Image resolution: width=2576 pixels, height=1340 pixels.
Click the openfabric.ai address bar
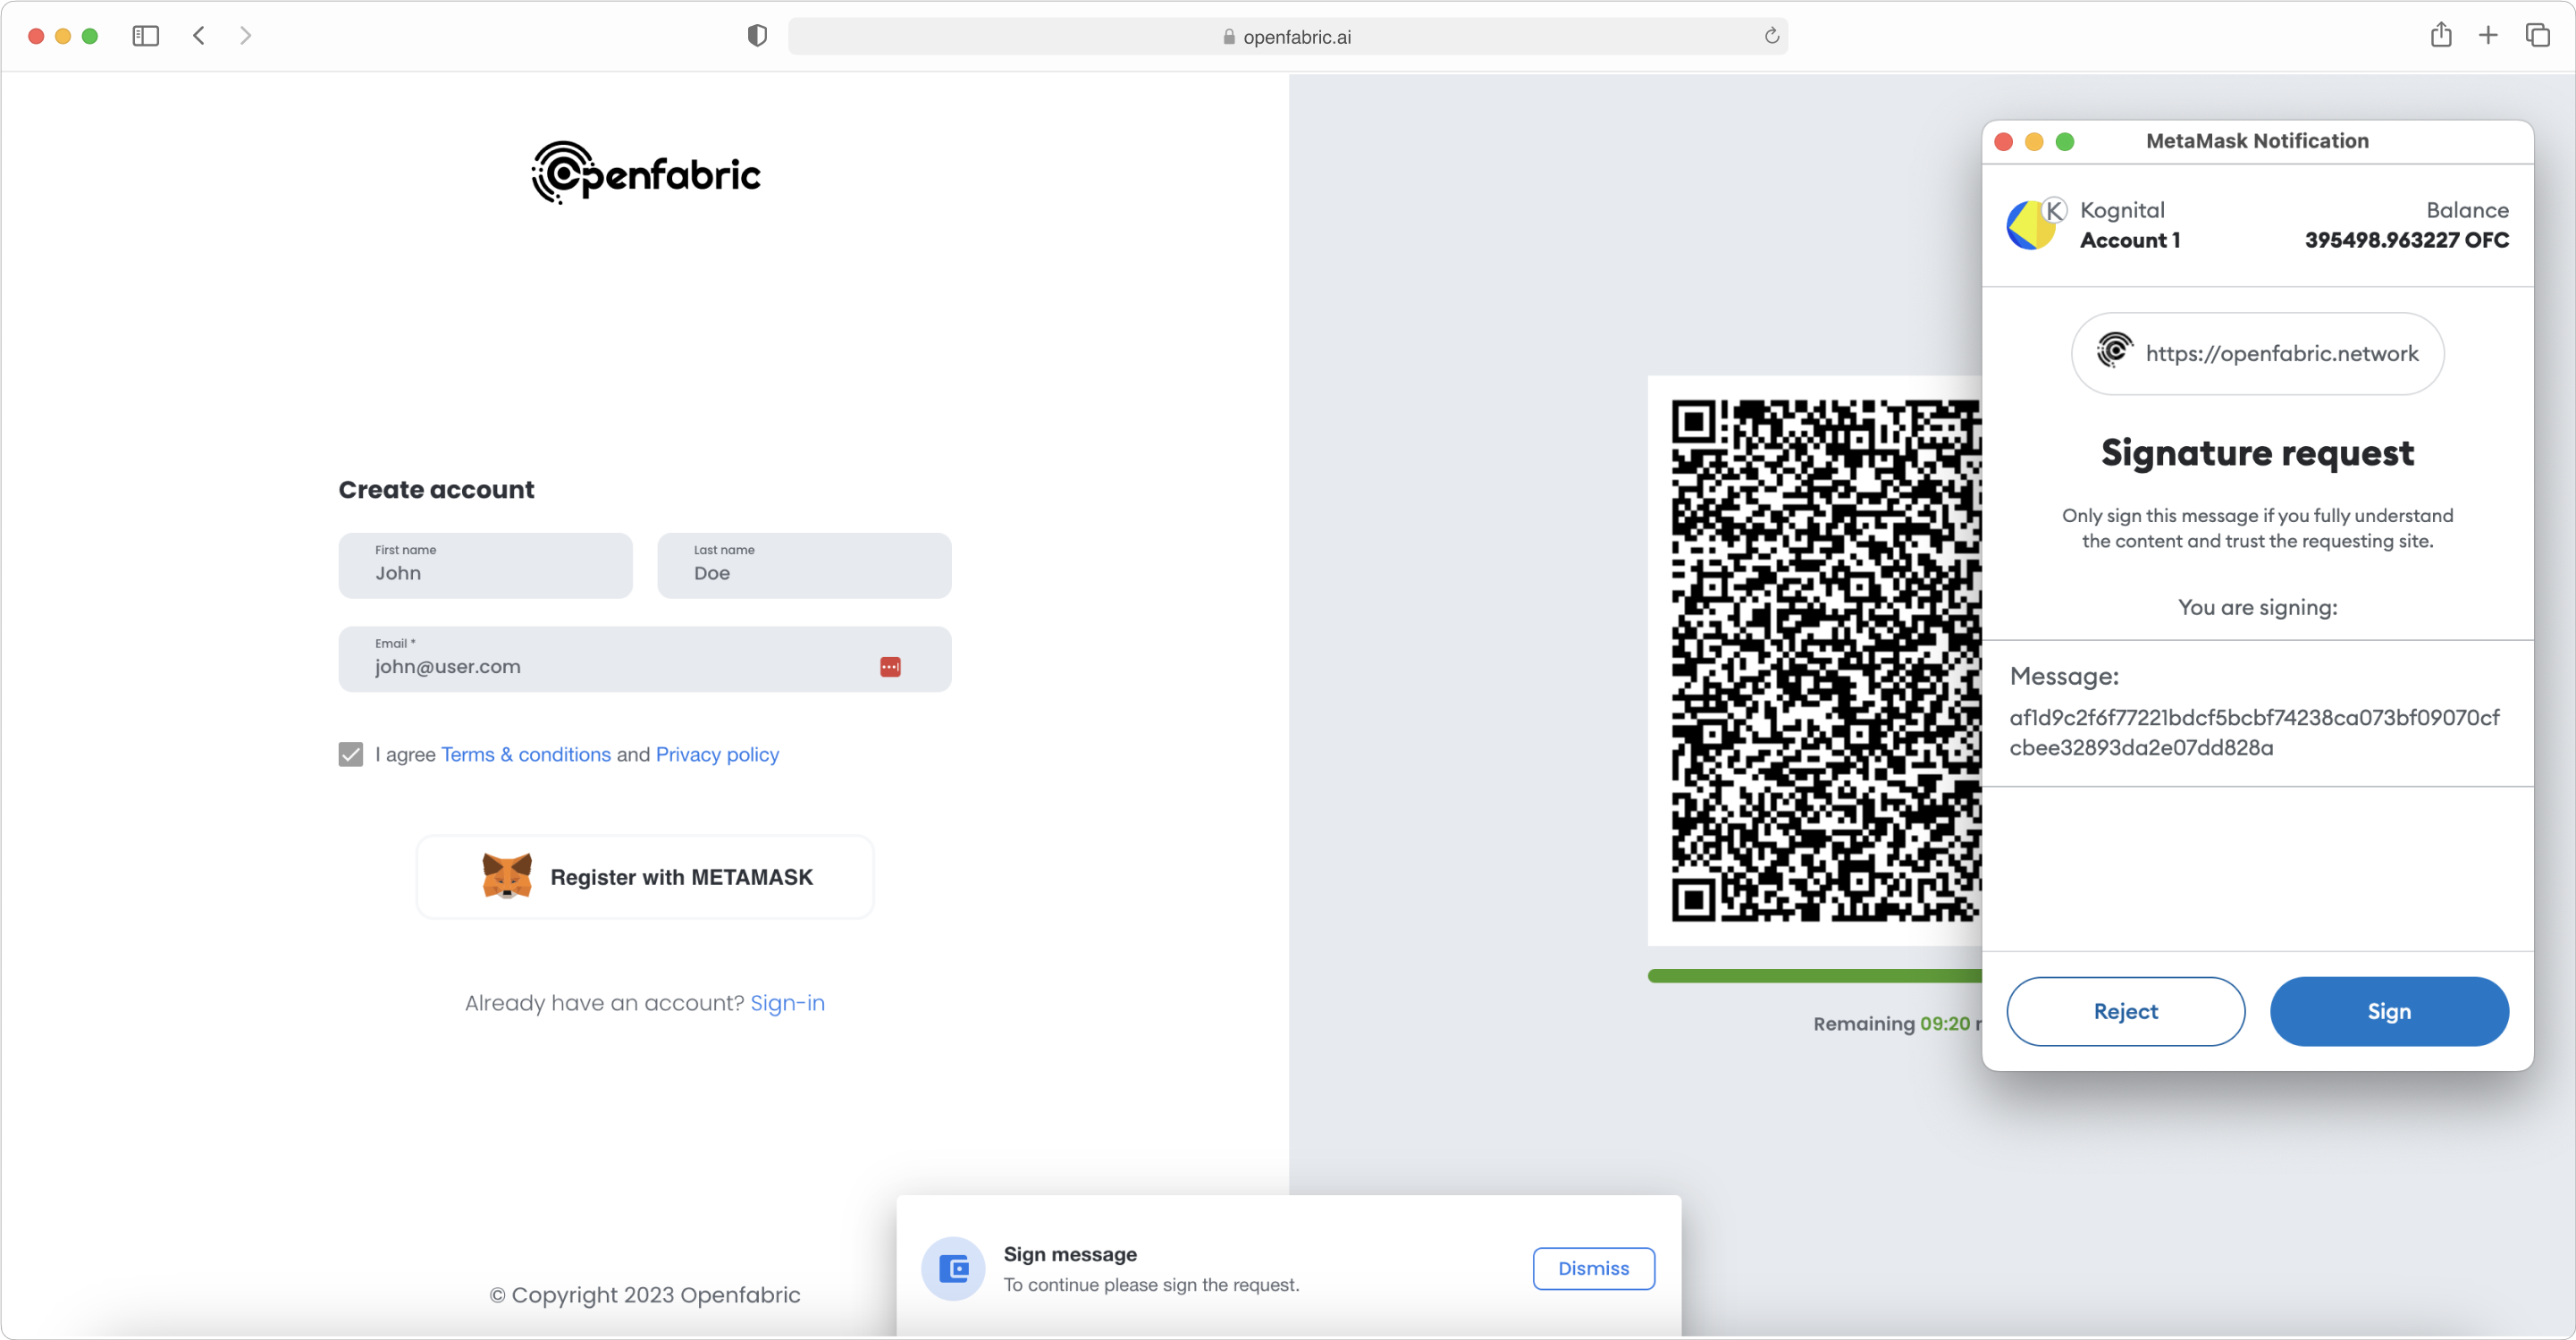pyautogui.click(x=1287, y=37)
